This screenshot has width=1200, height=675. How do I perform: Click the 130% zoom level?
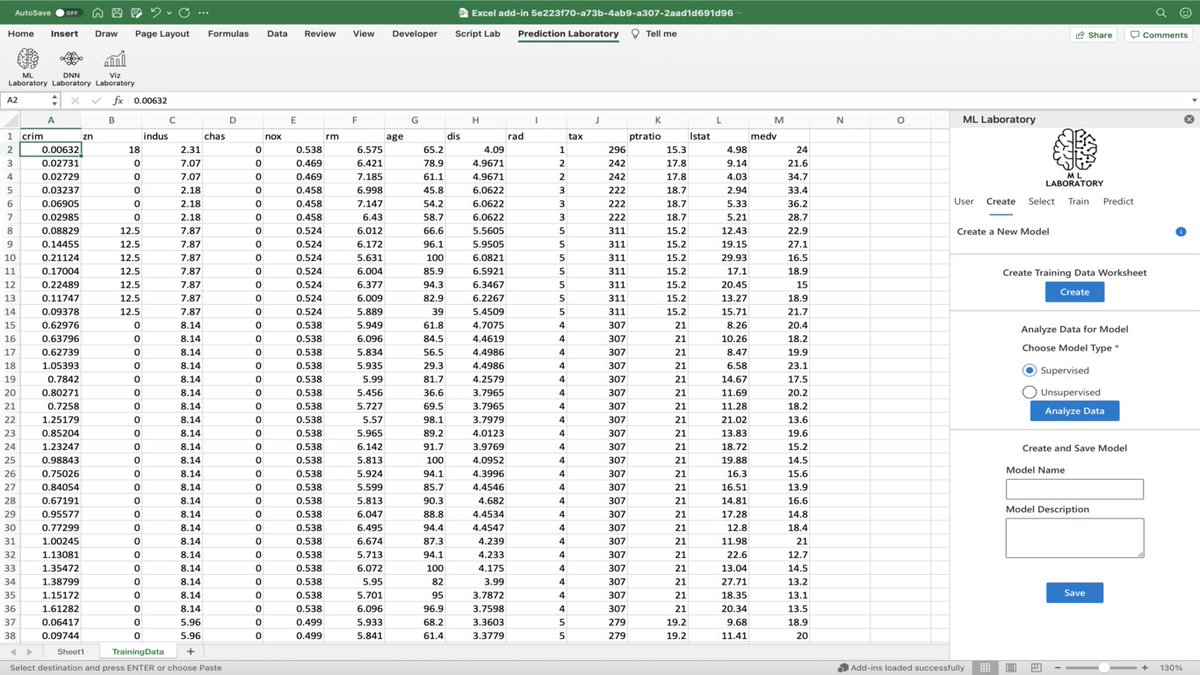pos(1172,667)
